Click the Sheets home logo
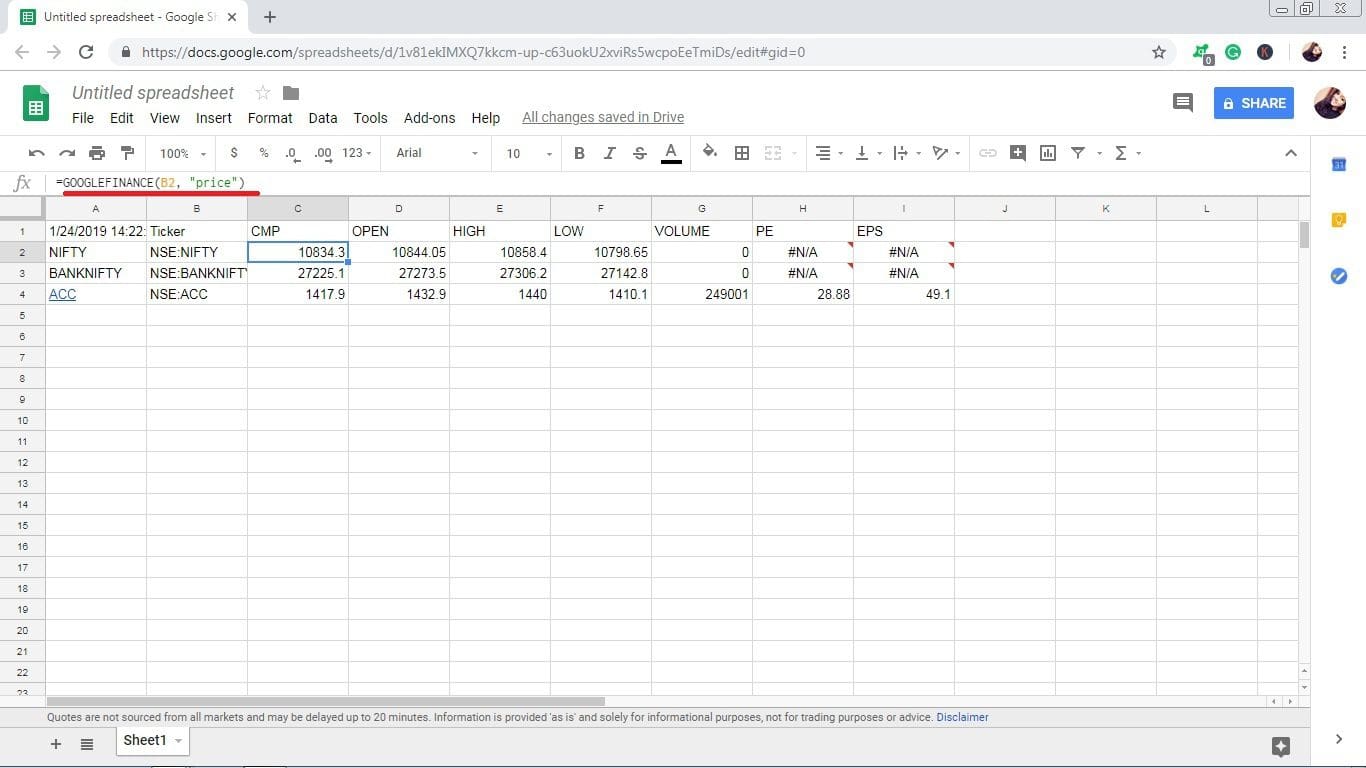Screen dimensions: 1366x768 click(36, 104)
